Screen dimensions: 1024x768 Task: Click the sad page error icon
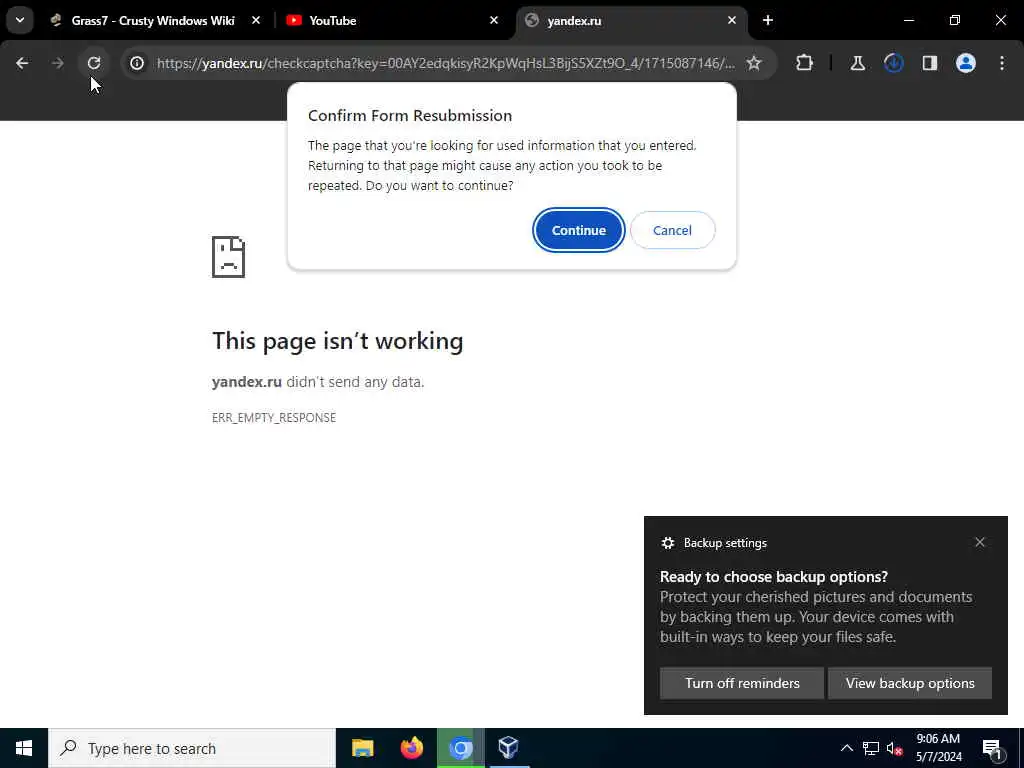pos(229,257)
